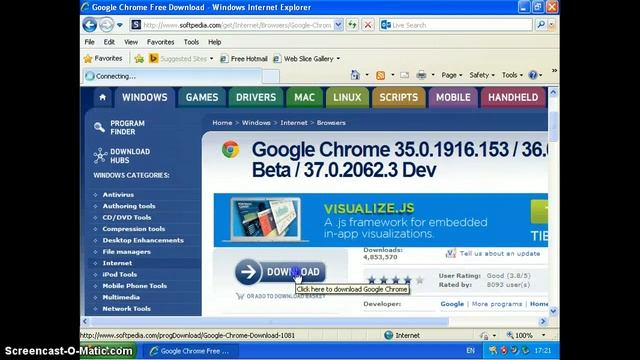Viewport: 640px width, 360px height.
Task: Click the VISUALIZE.JS banner ad
Action: [380, 220]
